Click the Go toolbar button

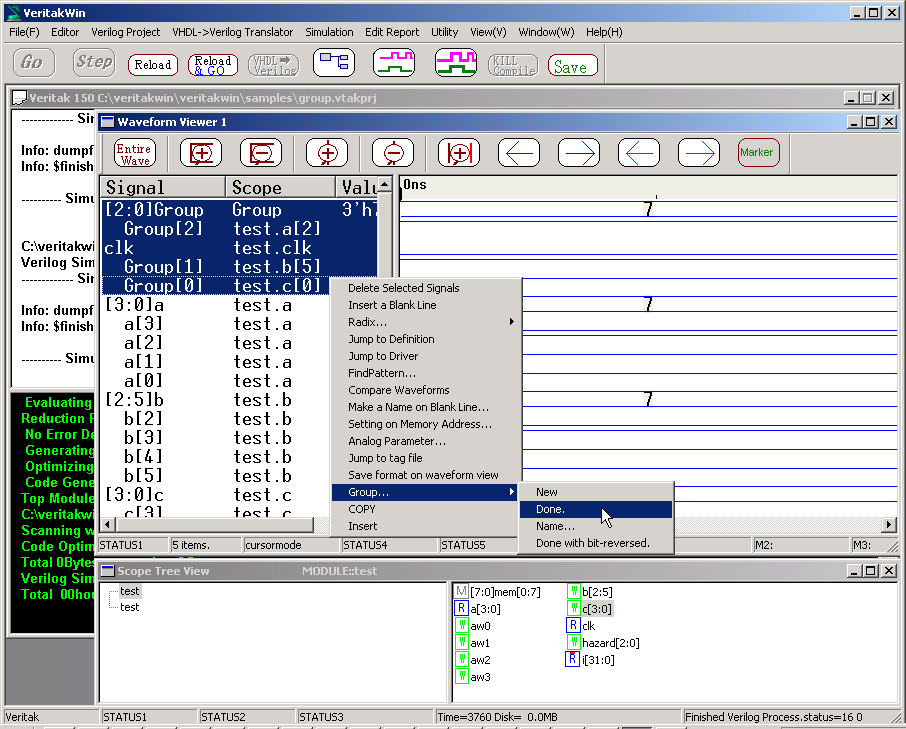[x=34, y=62]
